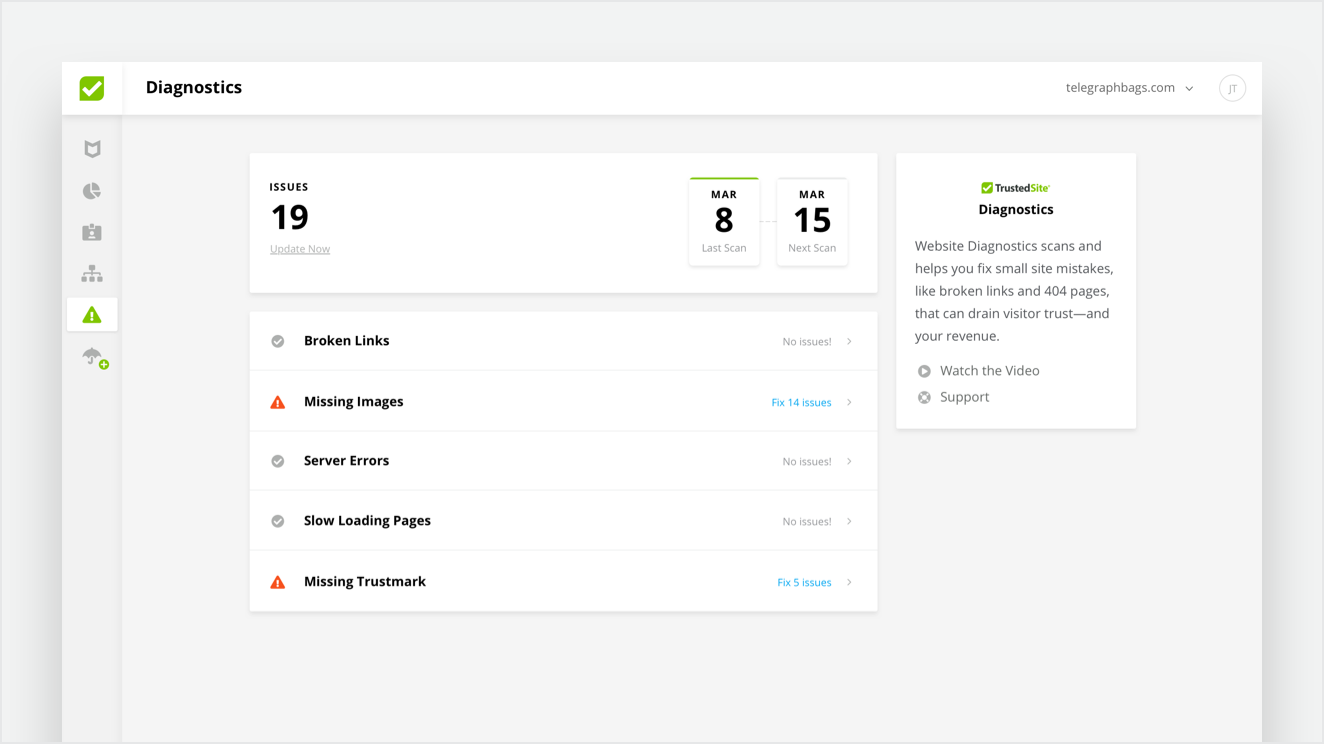Select the Mar 8 Last Scan card
The width and height of the screenshot is (1324, 744).
[x=724, y=222]
